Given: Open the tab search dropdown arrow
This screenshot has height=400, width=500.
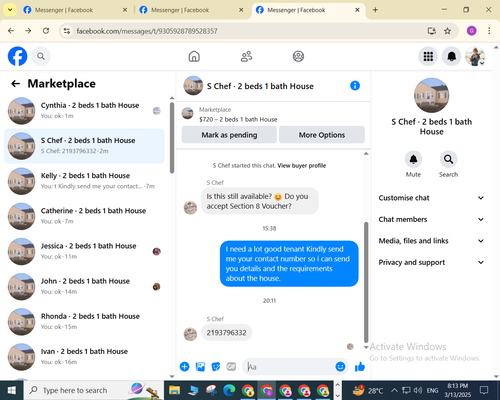Looking at the screenshot, I should pos(10,10).
